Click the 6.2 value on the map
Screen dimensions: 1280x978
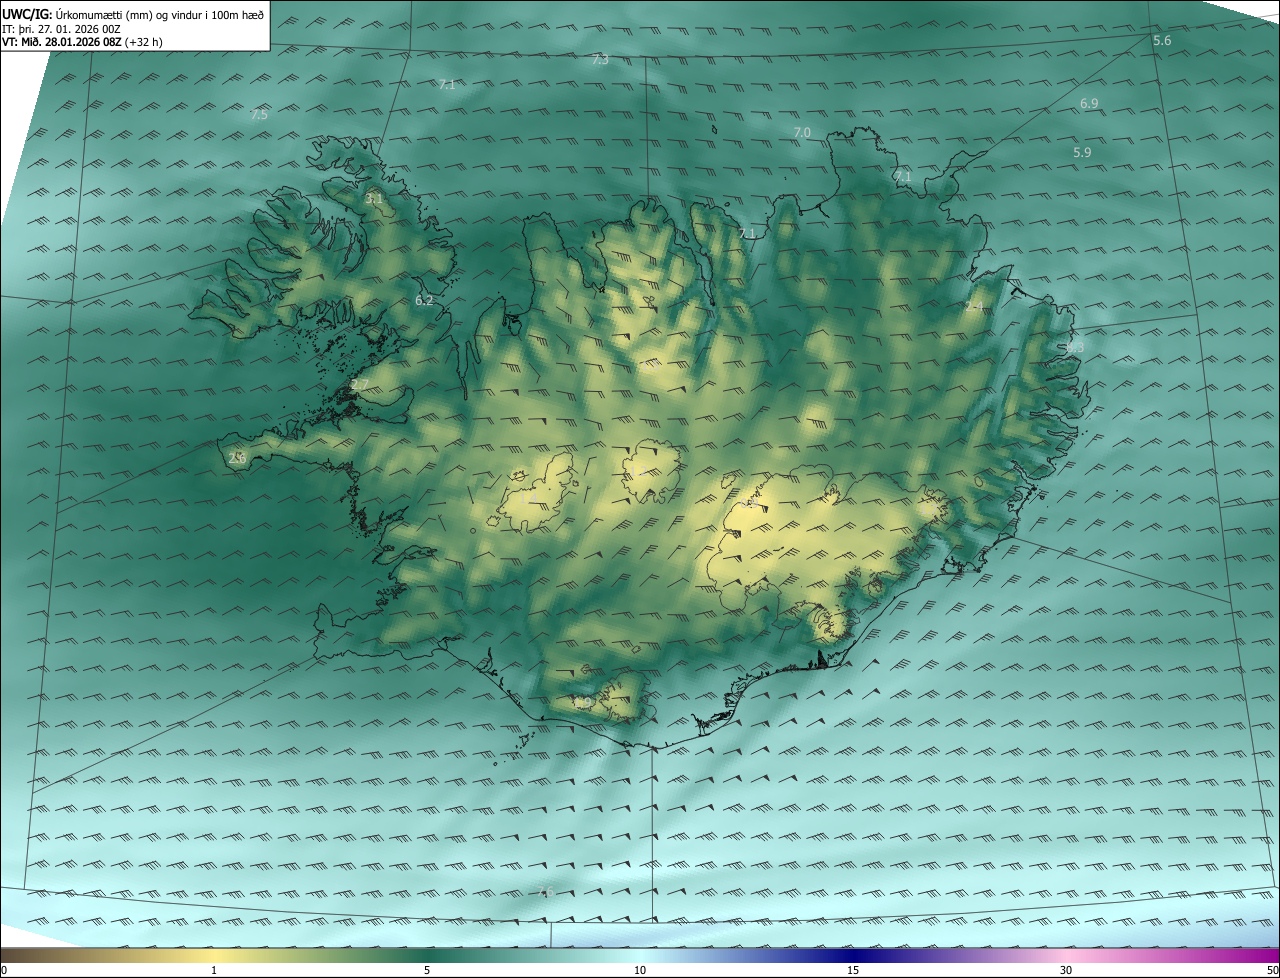(424, 300)
